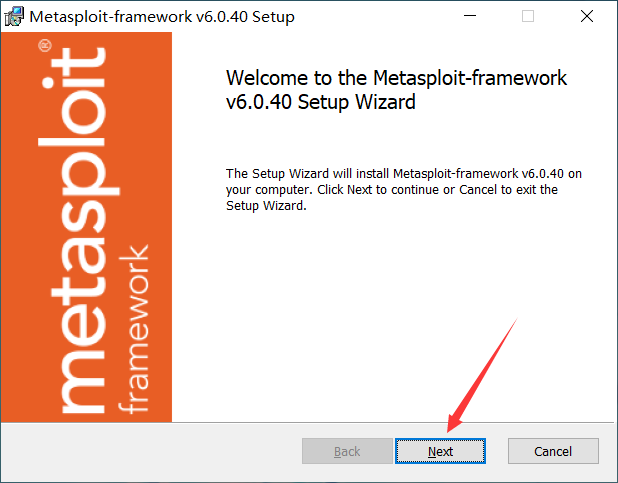Click the "The Setup Wizard will install" paragraph
Screen dimensions: 618x483
[404, 190]
